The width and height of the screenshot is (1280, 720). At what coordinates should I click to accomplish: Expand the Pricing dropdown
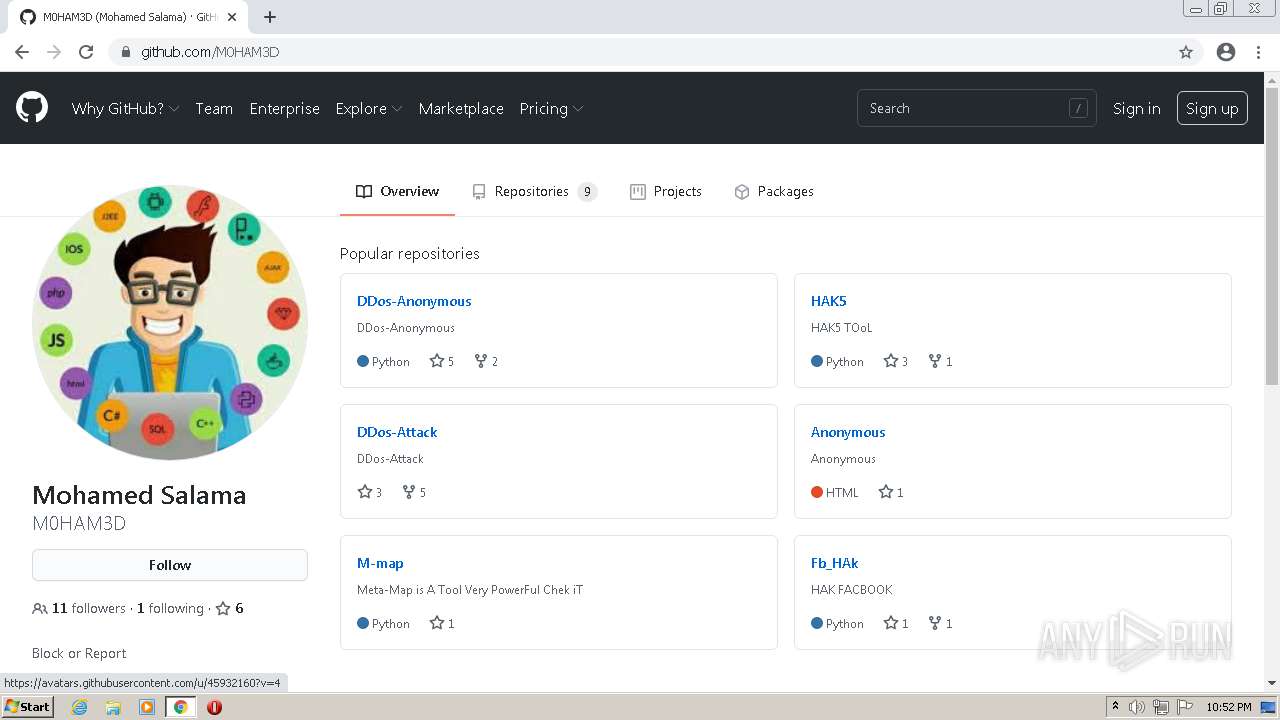point(551,109)
